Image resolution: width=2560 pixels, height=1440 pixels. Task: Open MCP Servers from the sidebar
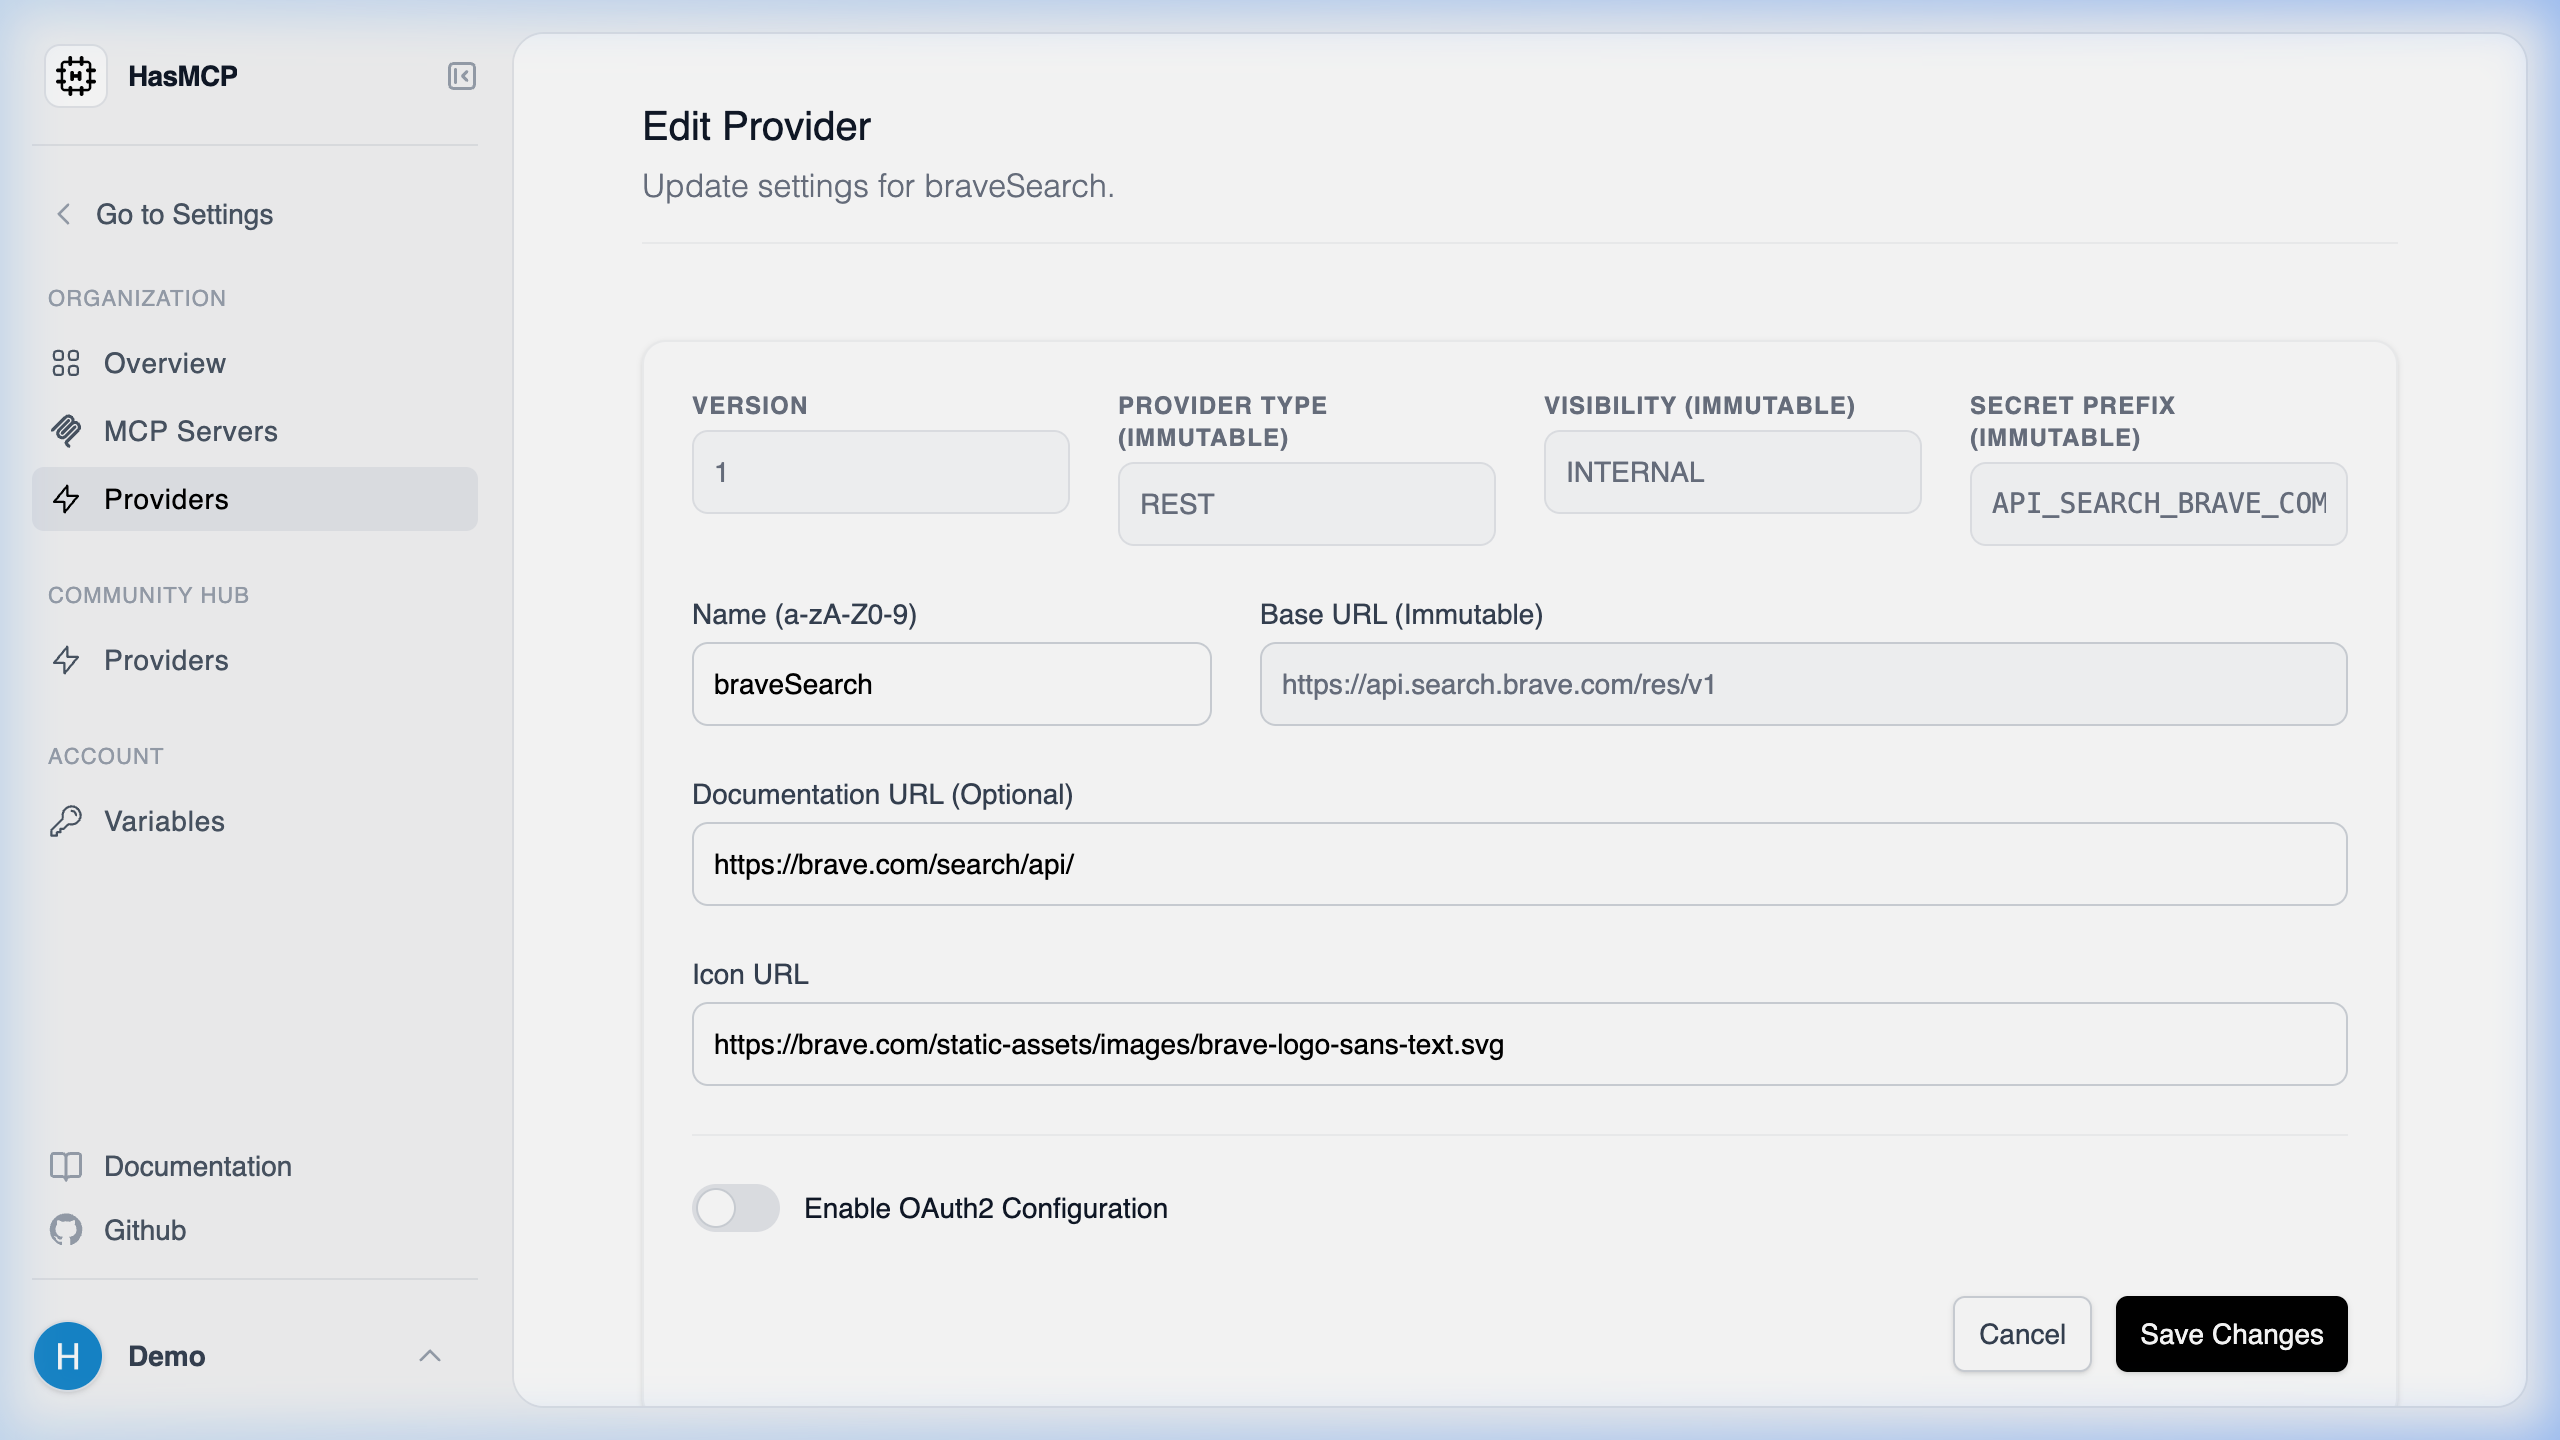click(x=190, y=431)
